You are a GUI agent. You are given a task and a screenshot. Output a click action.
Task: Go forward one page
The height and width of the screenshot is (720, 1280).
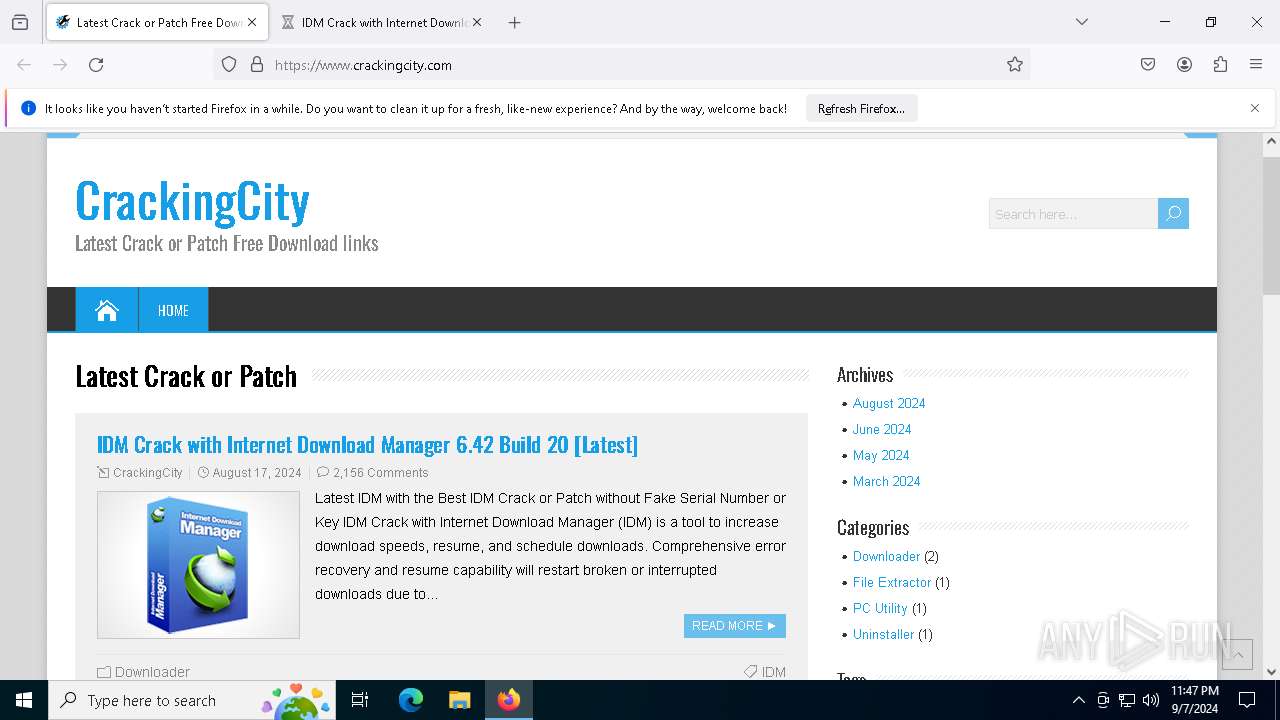coord(60,65)
